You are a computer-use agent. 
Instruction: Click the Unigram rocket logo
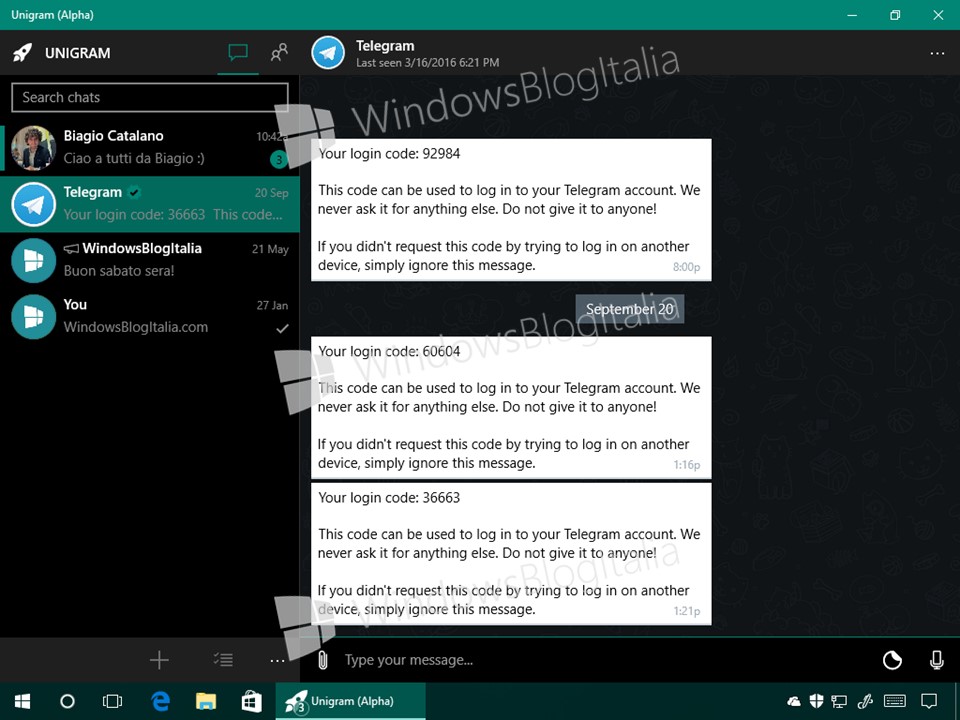click(23, 53)
